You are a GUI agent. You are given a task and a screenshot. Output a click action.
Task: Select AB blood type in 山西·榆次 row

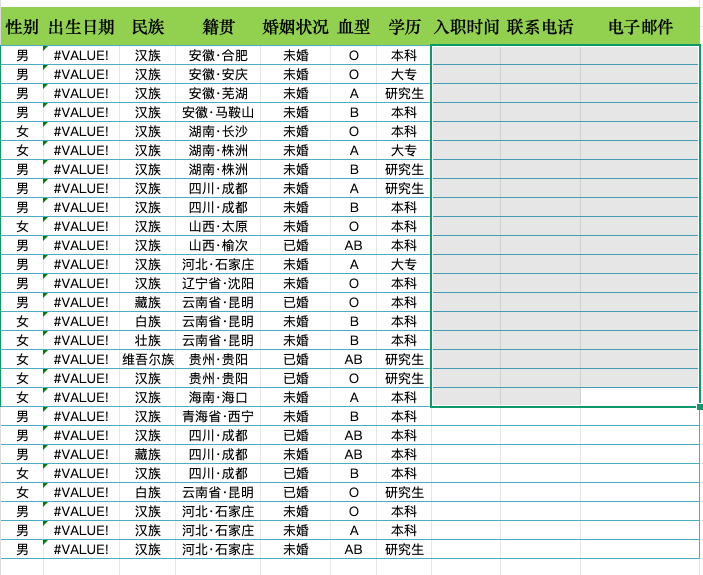click(x=353, y=245)
